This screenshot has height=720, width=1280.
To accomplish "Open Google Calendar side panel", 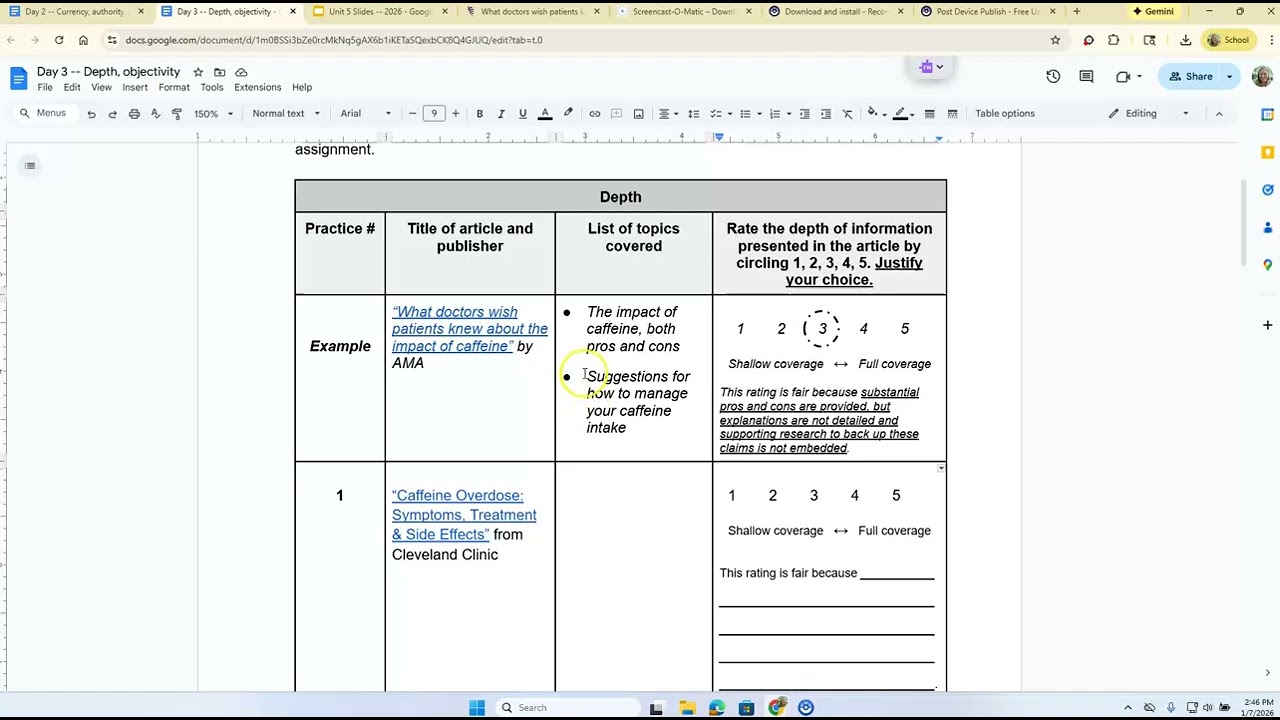I will [1267, 114].
